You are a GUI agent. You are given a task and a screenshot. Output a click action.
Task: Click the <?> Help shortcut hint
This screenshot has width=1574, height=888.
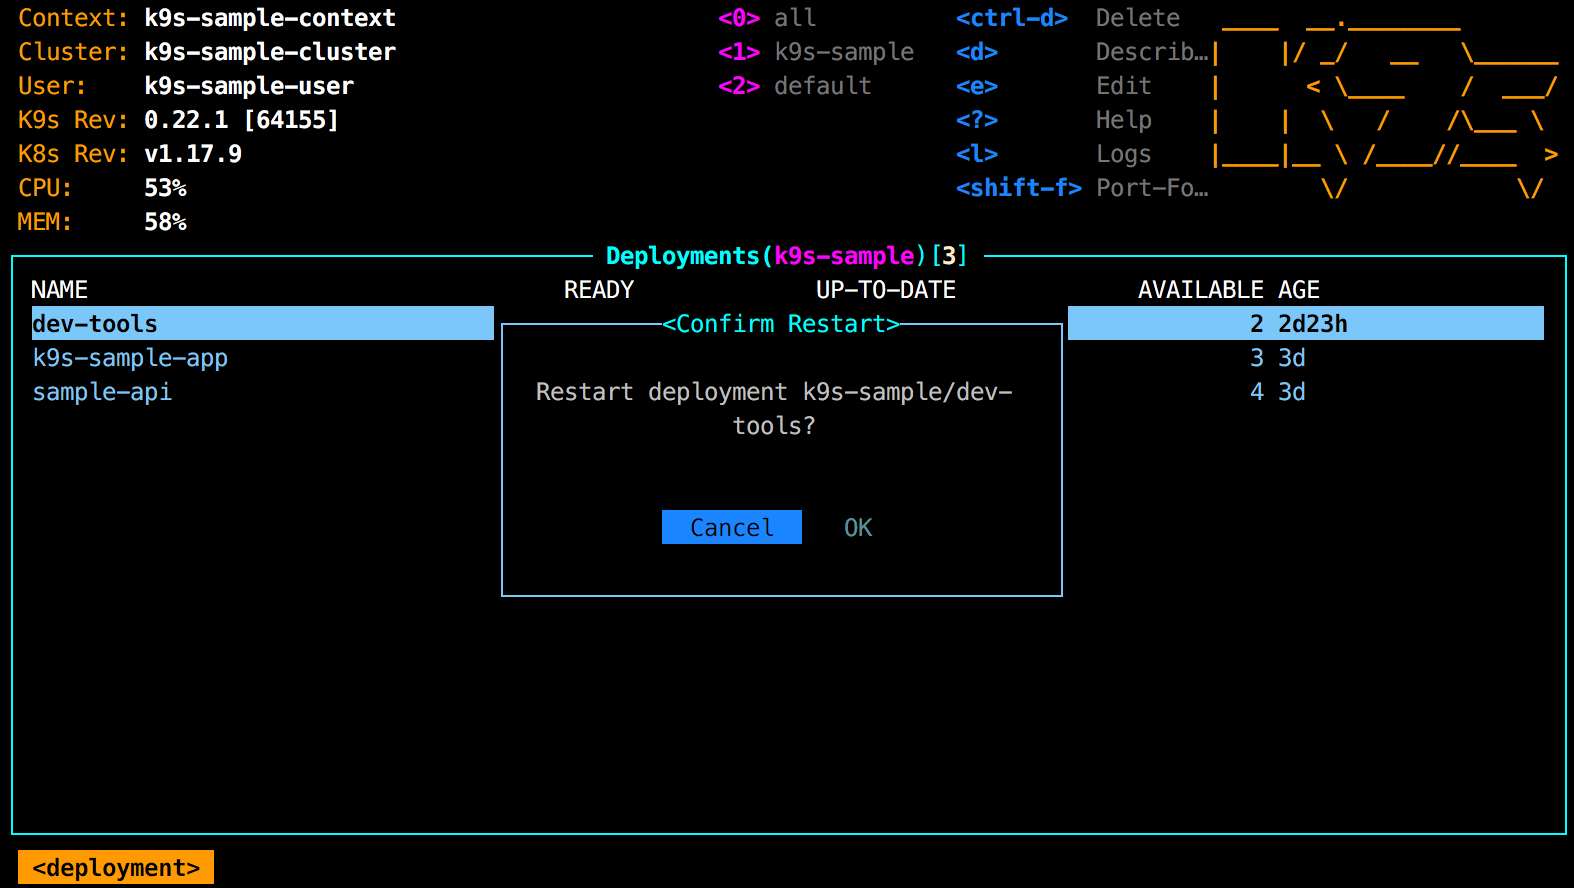click(1054, 120)
